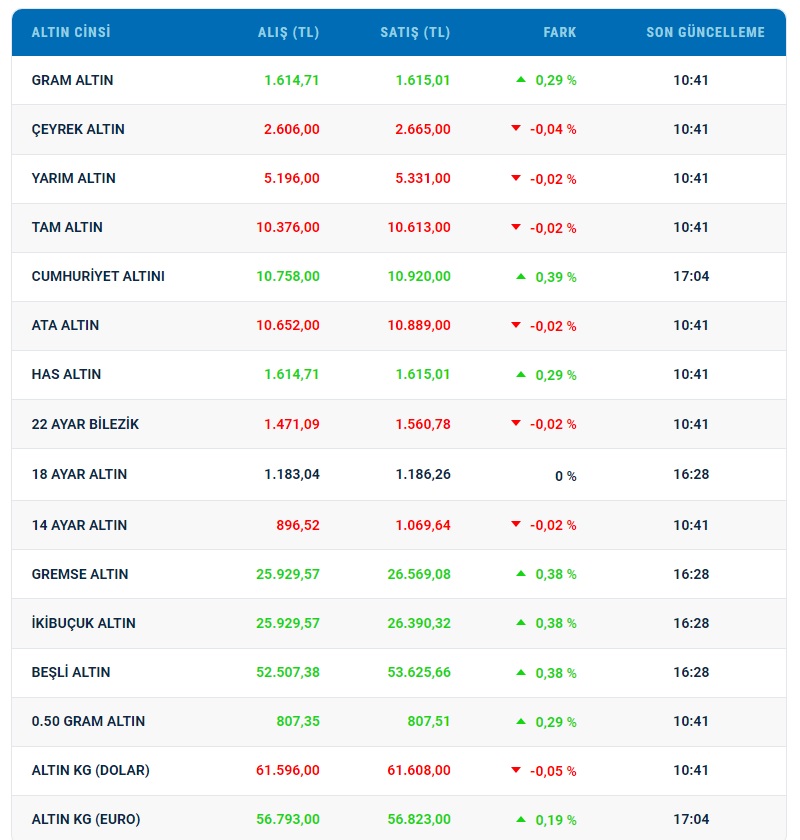Click CUMHURİYET ALTINI buying price 10.758,00
Image resolution: width=800 pixels, height=840 pixels.
[288, 276]
